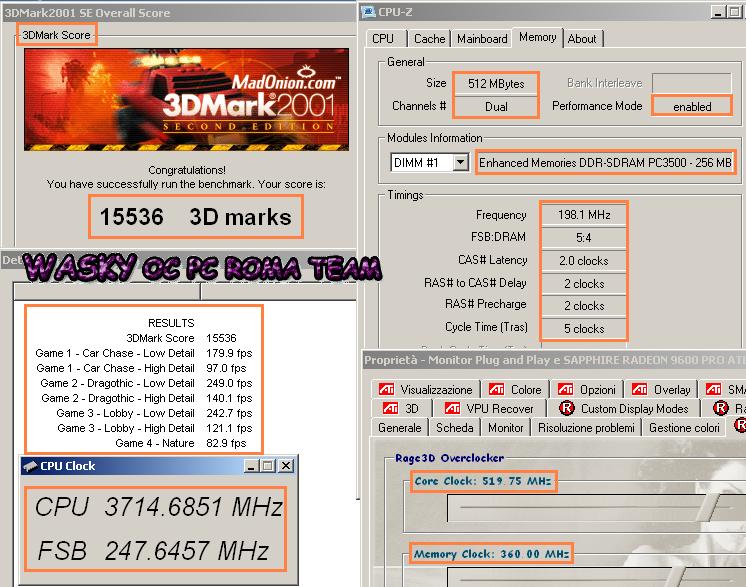Click the CPU Clock window title icon
The height and width of the screenshot is (587, 746).
[x=30, y=466]
